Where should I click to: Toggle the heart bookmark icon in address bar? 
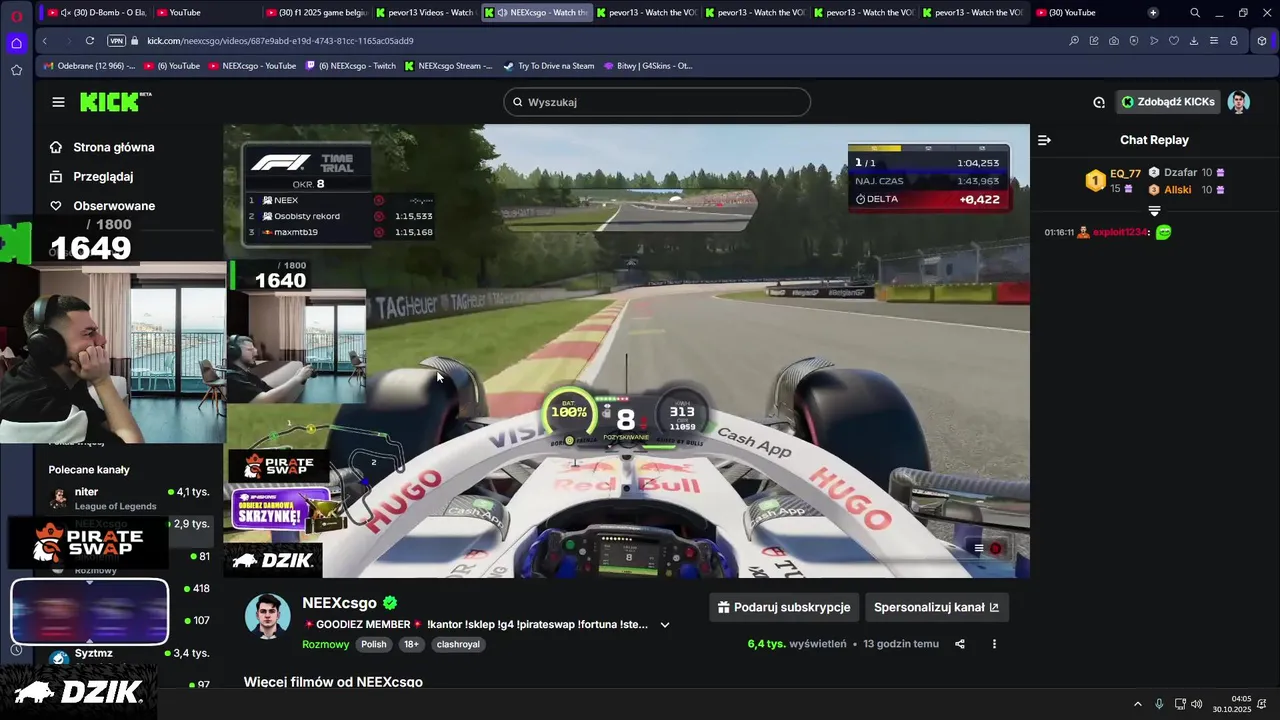click(1174, 41)
